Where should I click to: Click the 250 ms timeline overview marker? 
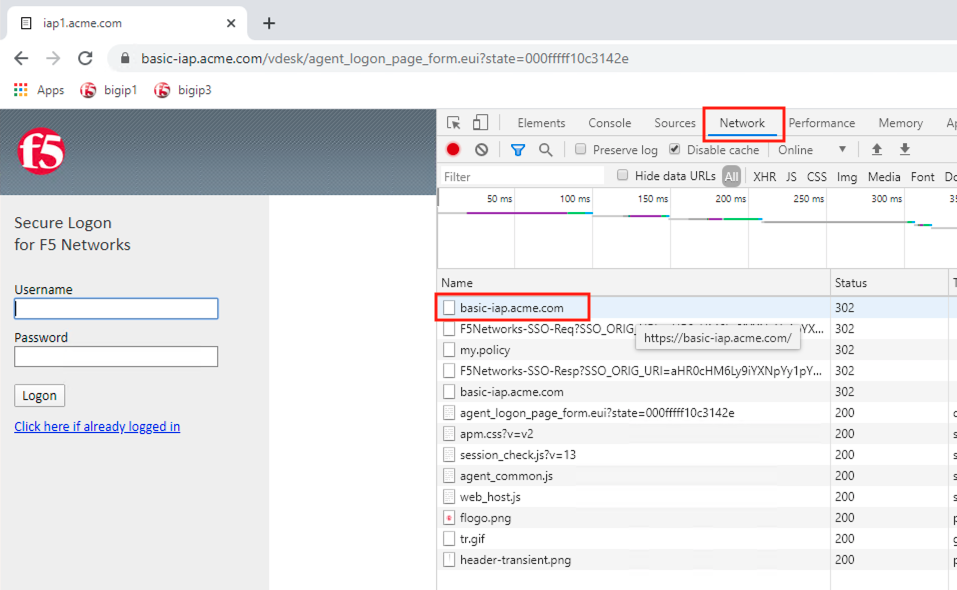809,199
